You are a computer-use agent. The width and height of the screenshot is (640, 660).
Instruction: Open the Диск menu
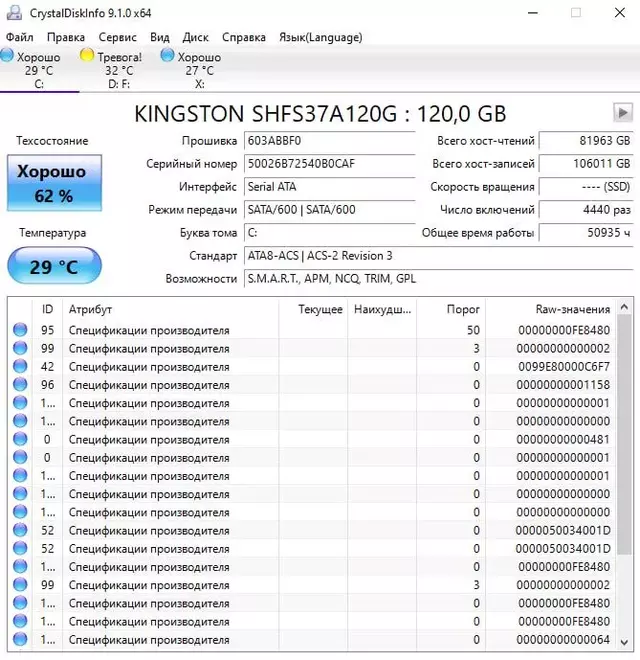pos(195,37)
